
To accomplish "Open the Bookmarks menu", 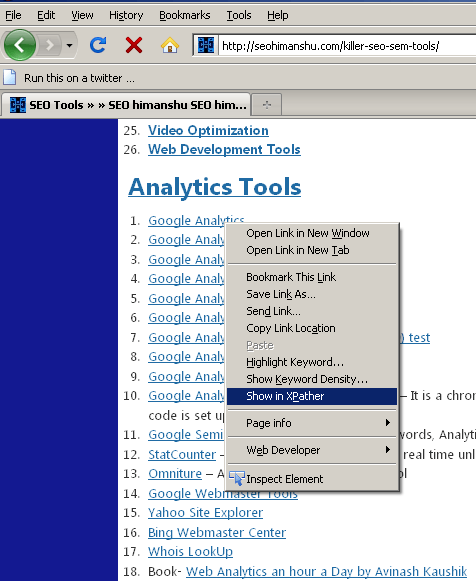I will click(184, 15).
